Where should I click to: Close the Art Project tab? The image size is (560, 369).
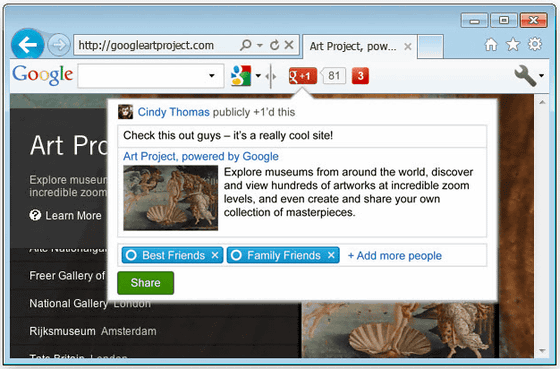coord(408,46)
